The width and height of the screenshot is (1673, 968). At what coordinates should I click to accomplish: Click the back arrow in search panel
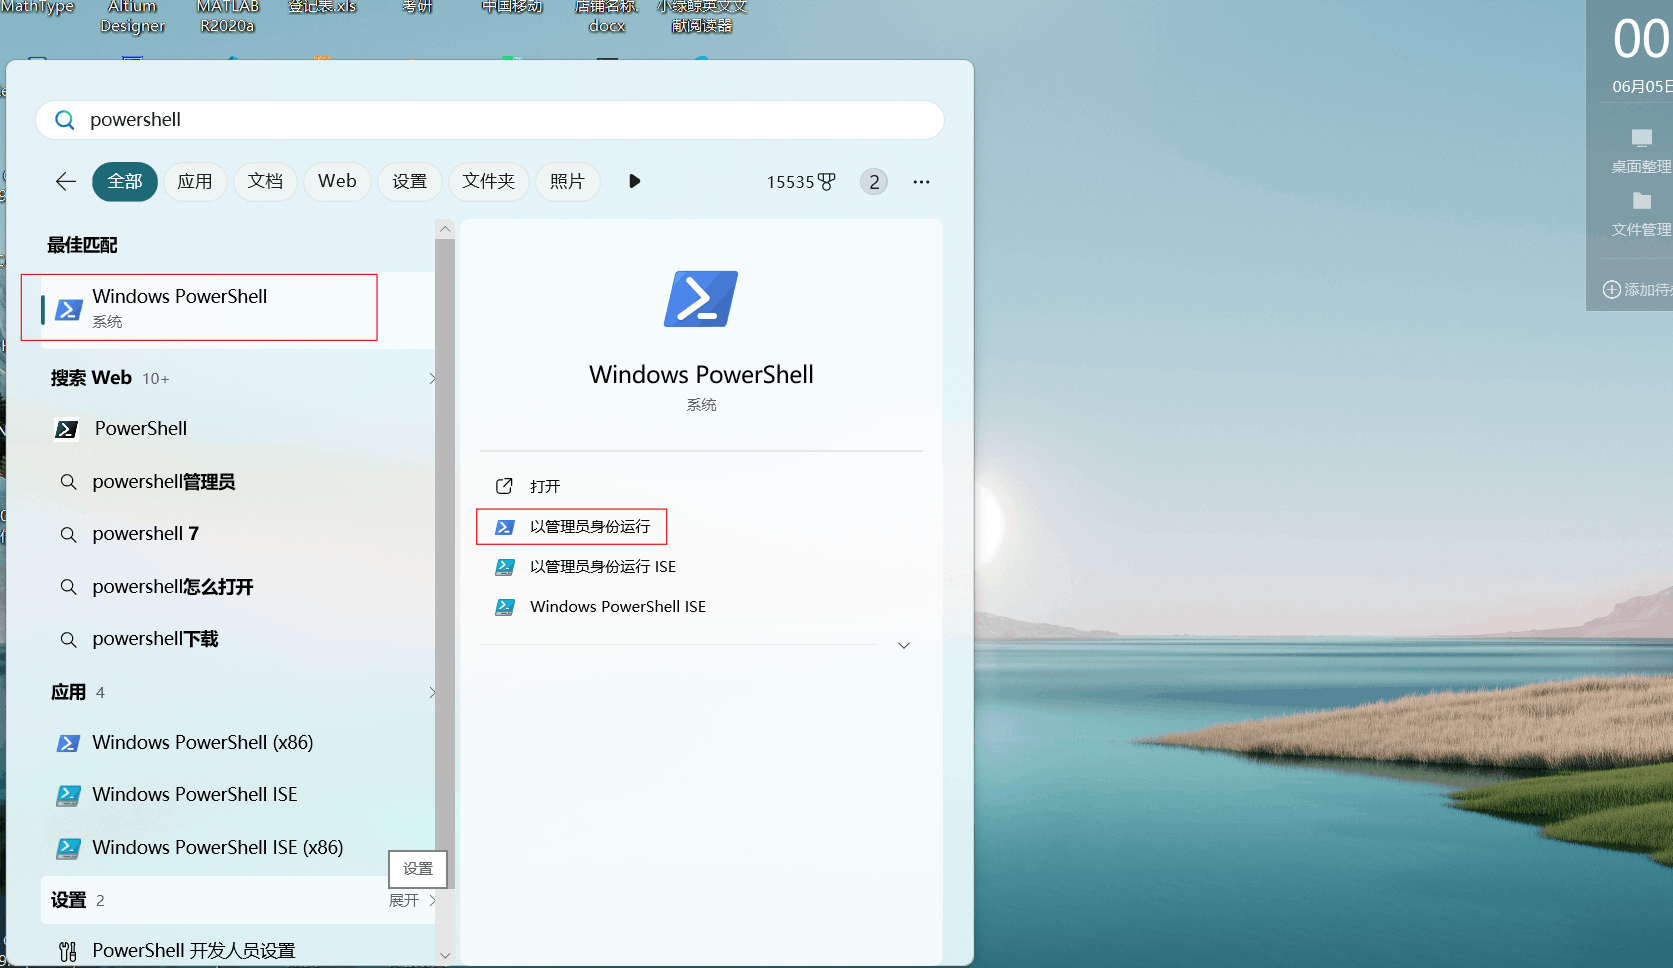(x=66, y=181)
